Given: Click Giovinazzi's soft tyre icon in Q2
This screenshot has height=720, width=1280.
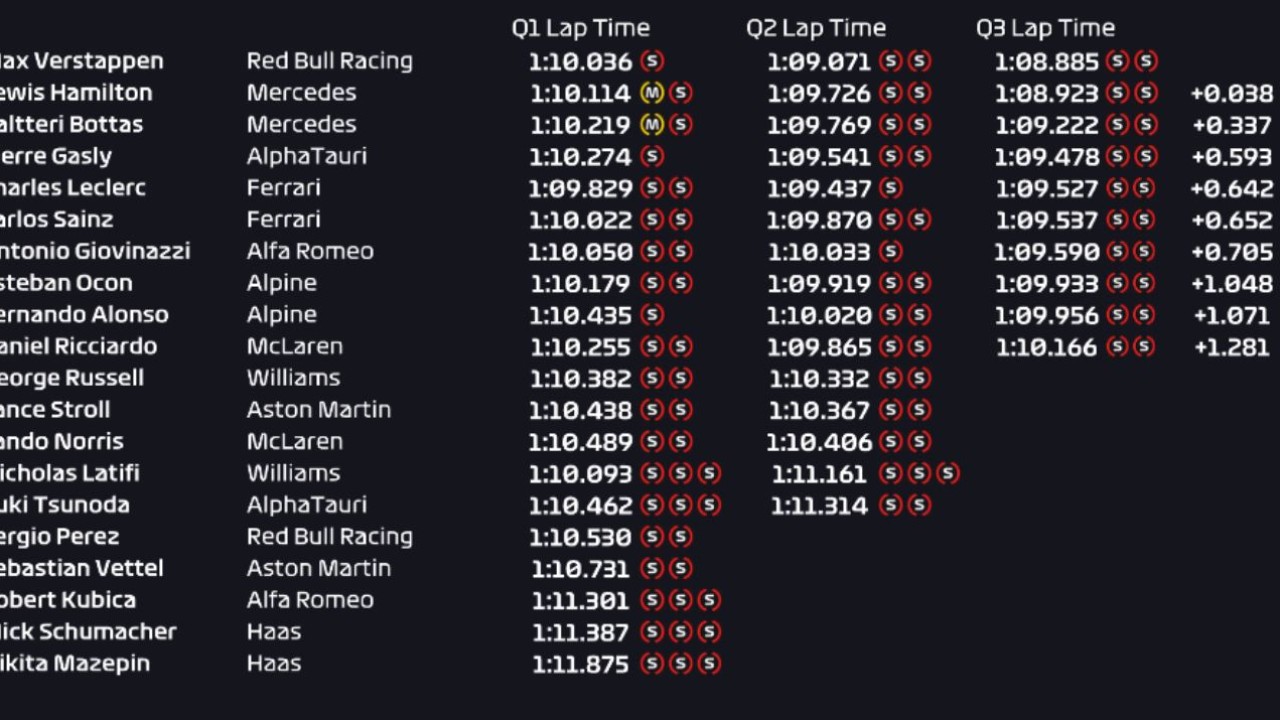Looking at the screenshot, I should click(x=890, y=252).
